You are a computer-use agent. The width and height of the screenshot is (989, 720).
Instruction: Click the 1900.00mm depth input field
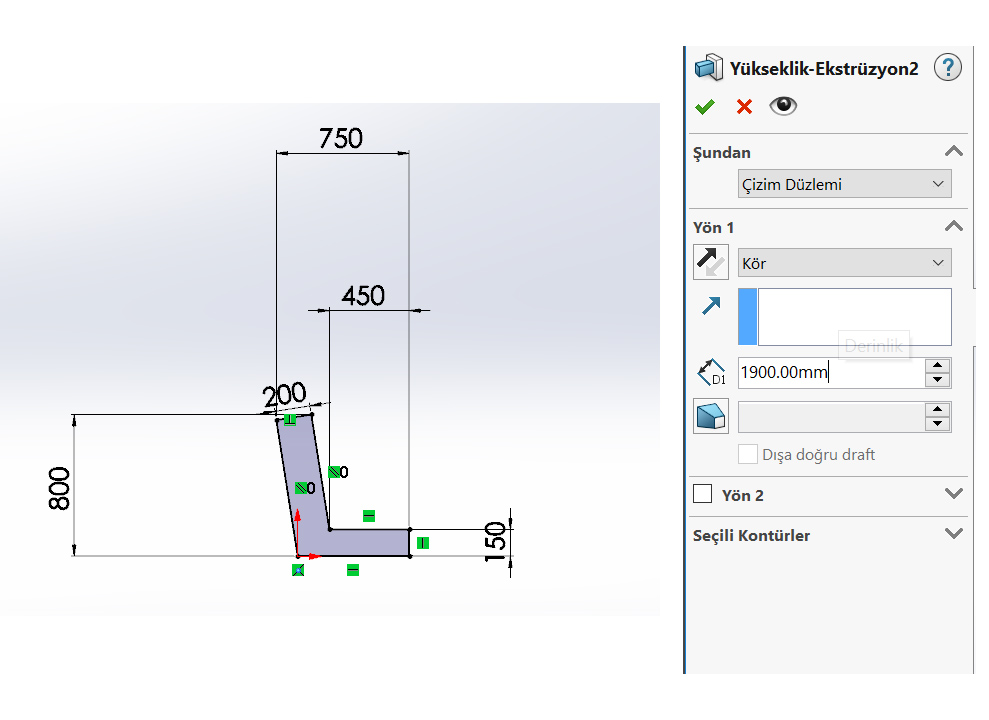(831, 373)
